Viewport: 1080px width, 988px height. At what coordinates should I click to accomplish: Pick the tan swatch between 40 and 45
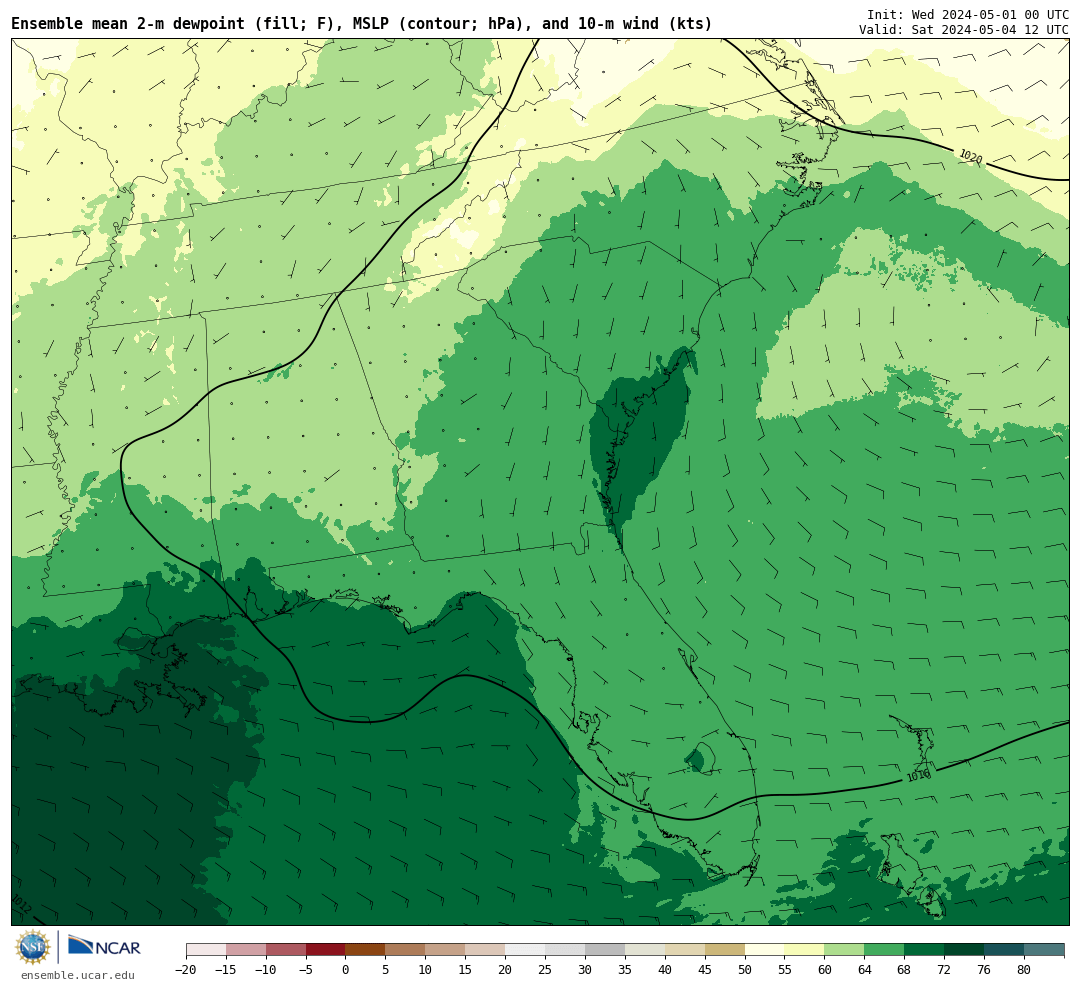685,950
